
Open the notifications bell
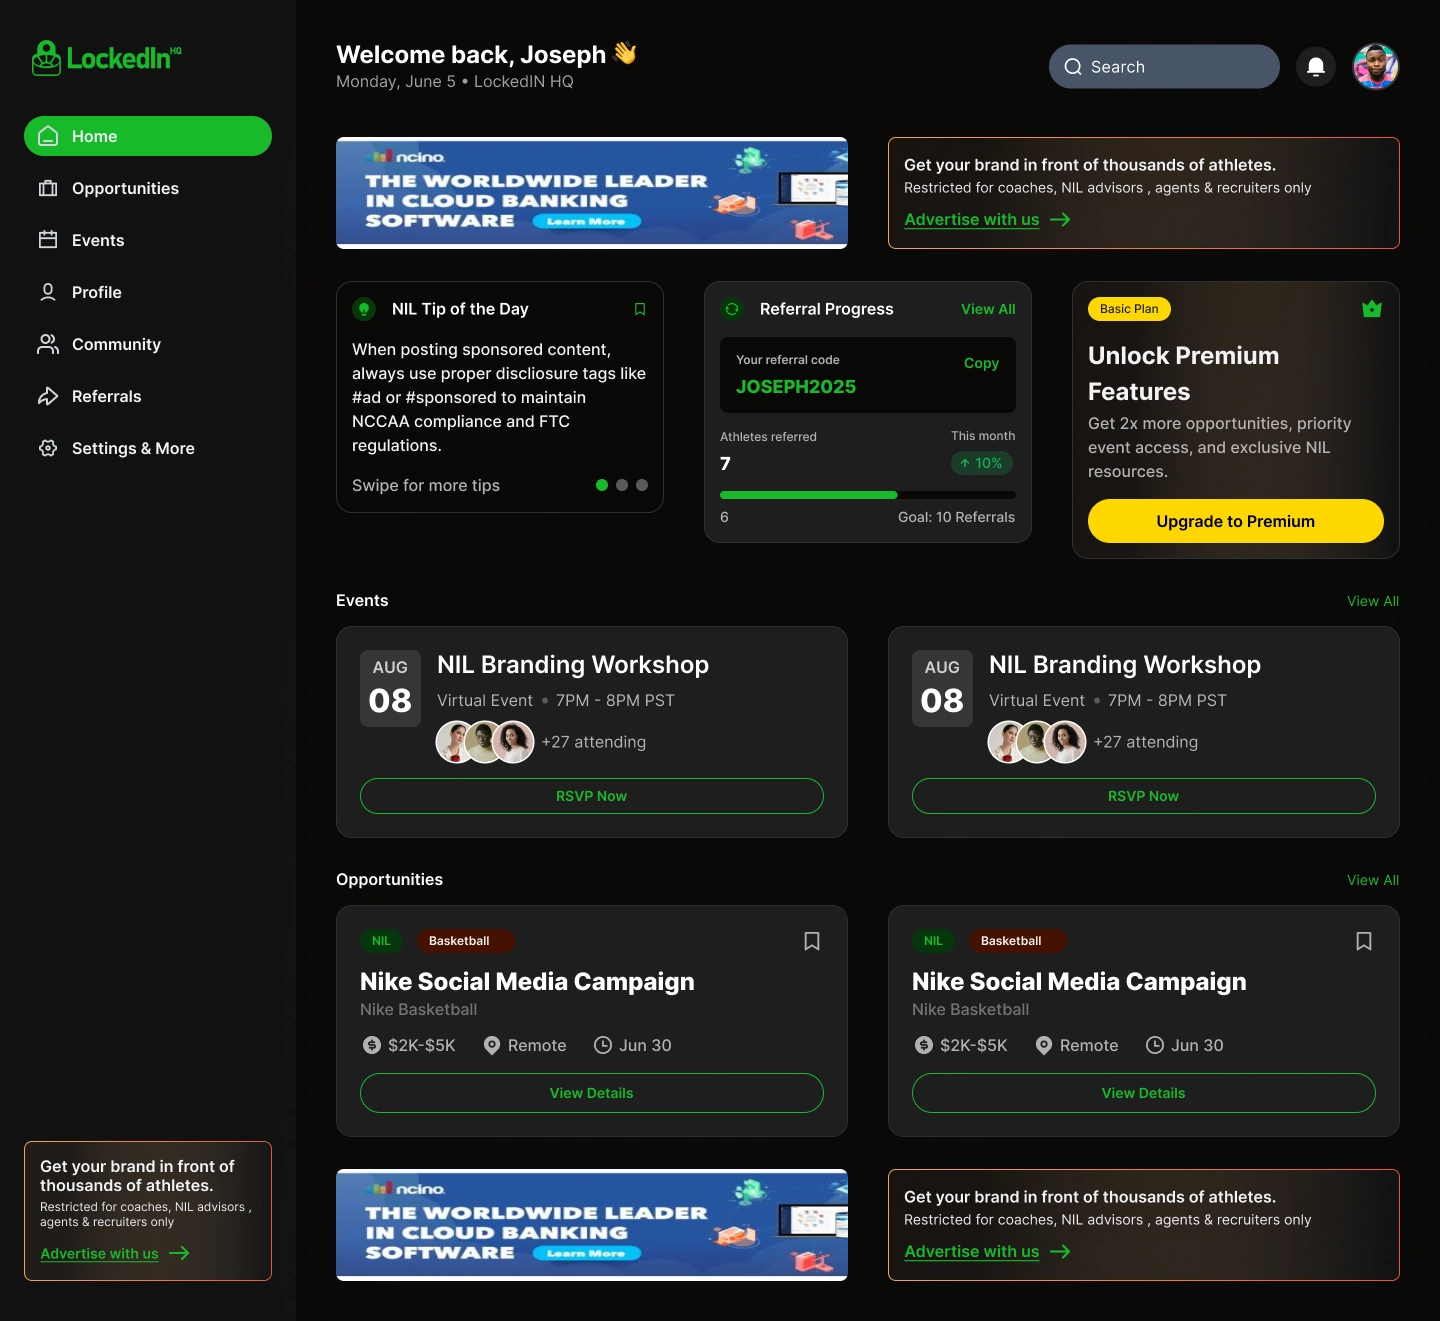tap(1316, 67)
